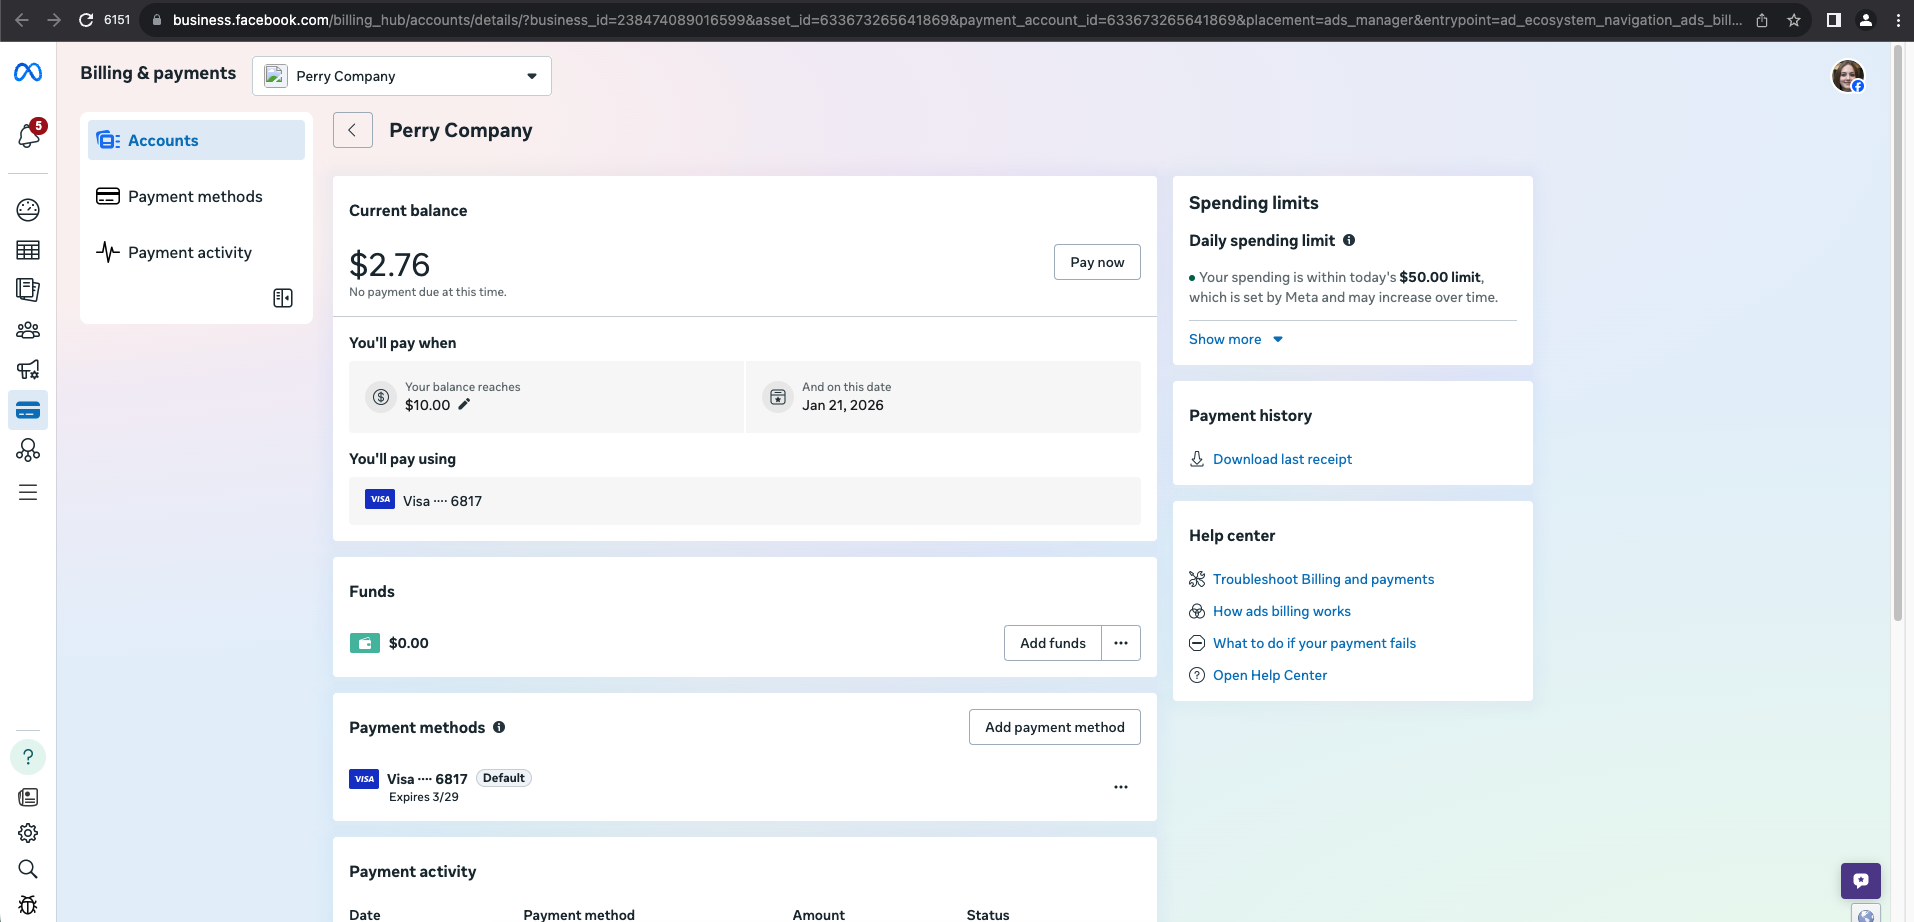Open the news updates icon

[x=28, y=797]
